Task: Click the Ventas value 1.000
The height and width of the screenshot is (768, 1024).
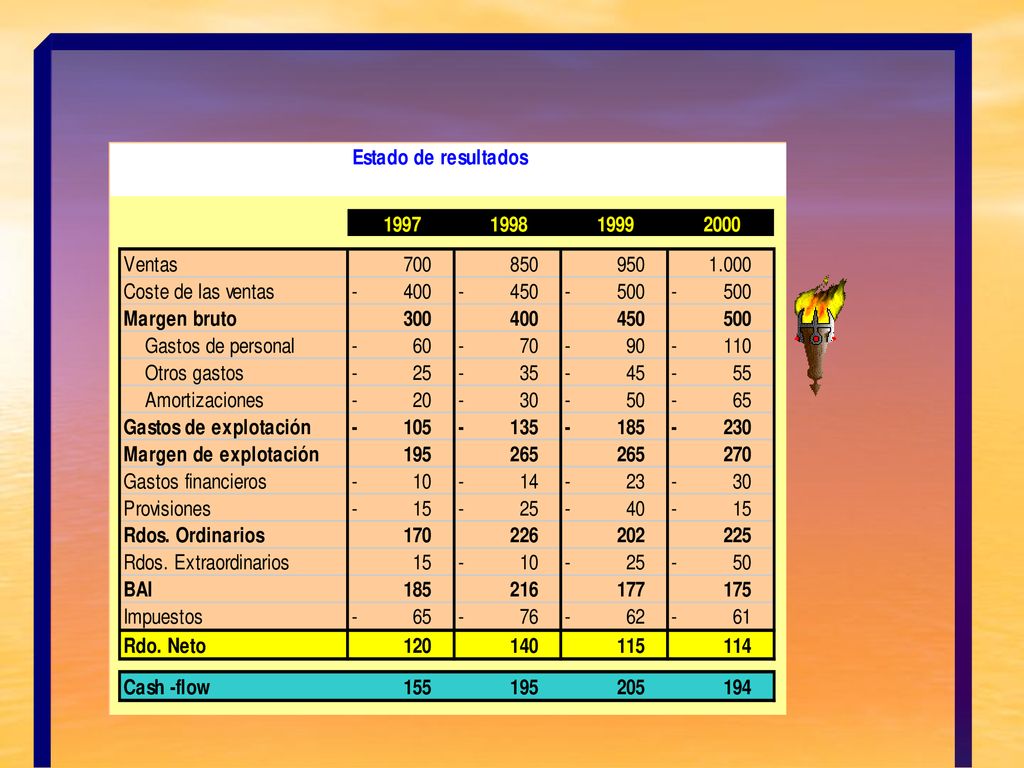Action: click(x=730, y=264)
